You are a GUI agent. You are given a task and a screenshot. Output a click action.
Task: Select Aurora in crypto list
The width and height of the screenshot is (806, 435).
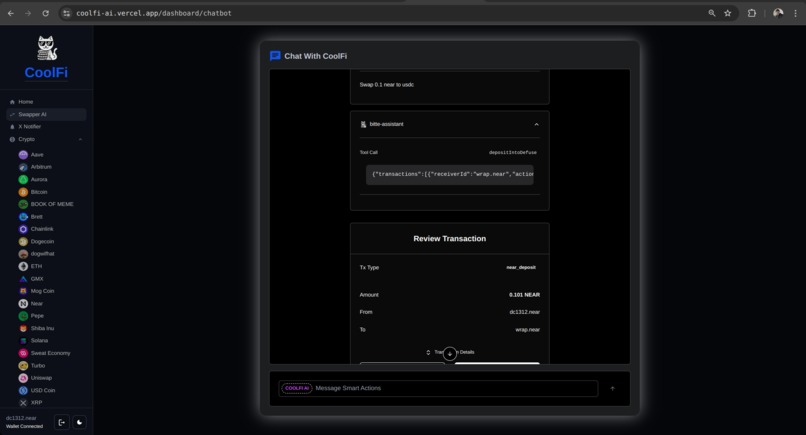(x=39, y=179)
